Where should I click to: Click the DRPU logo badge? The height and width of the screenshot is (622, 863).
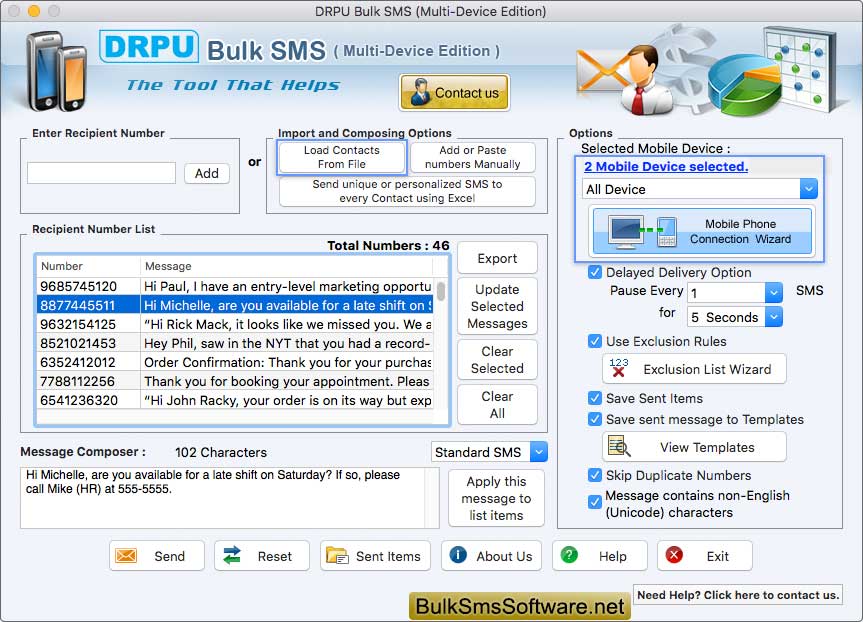pyautogui.click(x=149, y=47)
